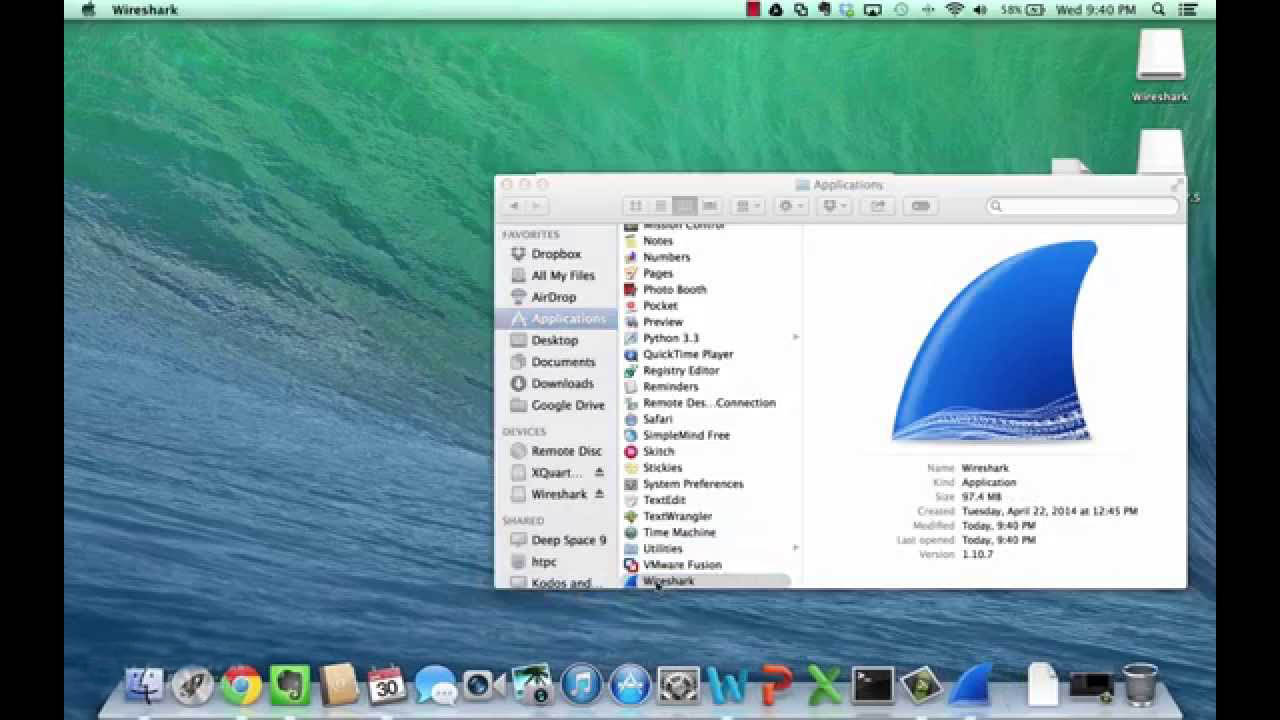The height and width of the screenshot is (720, 1280).
Task: Click the Share toolbar button
Action: (x=878, y=206)
